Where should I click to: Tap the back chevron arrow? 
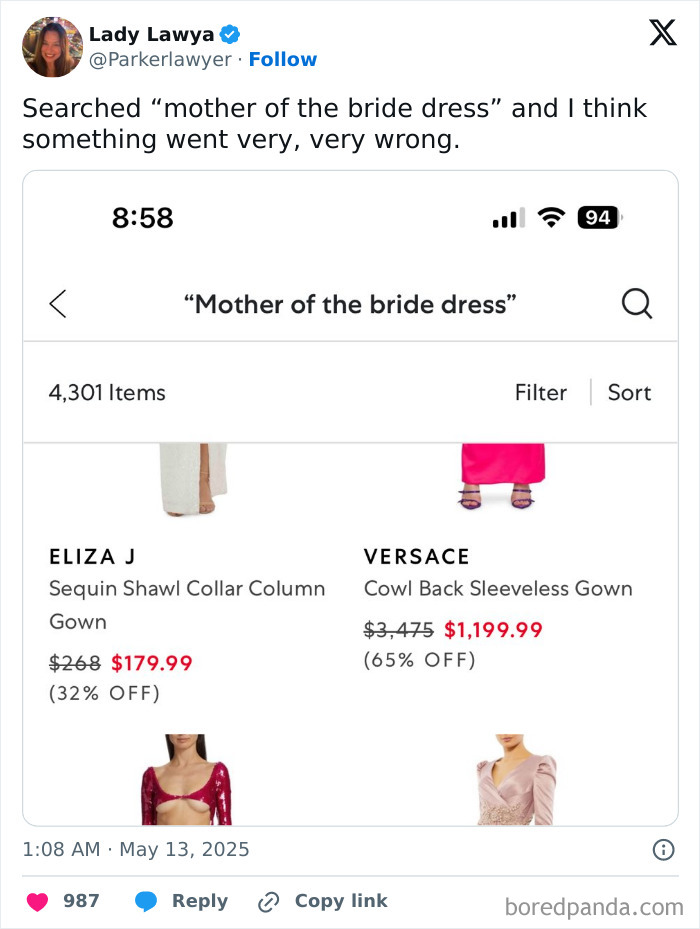coord(58,304)
